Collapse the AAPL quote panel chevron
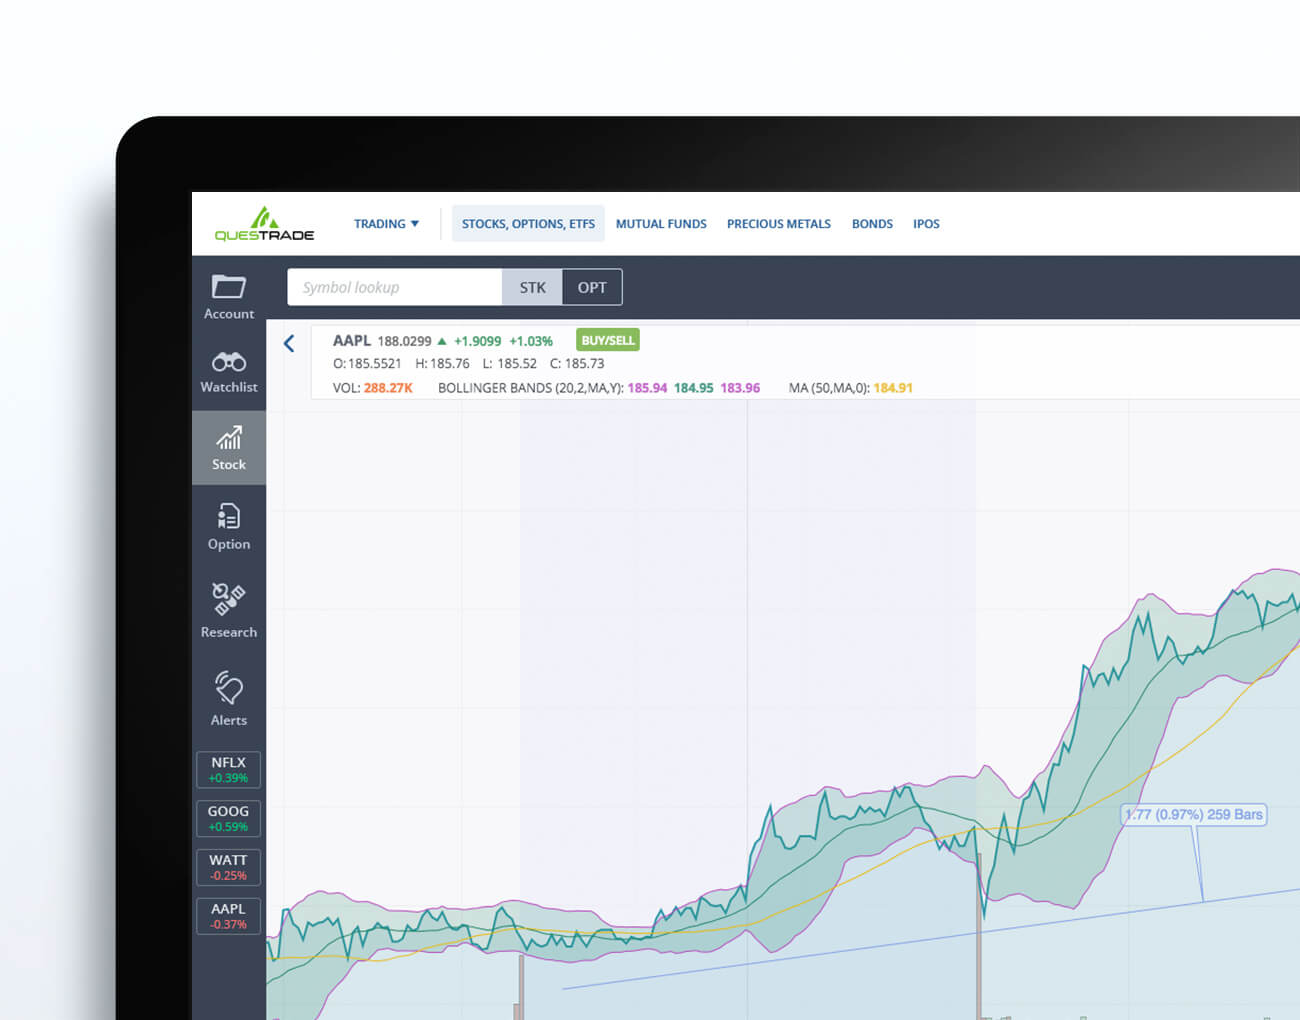Screen dimensions: 1300x1020 point(289,343)
